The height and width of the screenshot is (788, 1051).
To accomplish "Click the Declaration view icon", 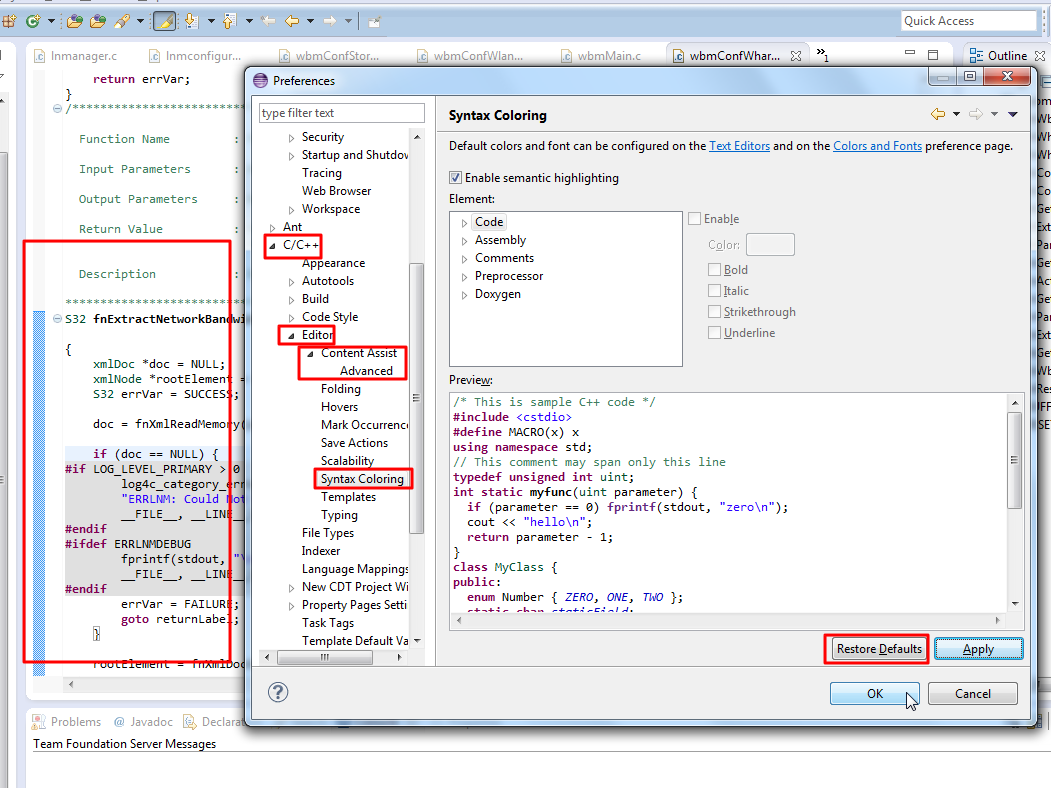I will (x=190, y=722).
